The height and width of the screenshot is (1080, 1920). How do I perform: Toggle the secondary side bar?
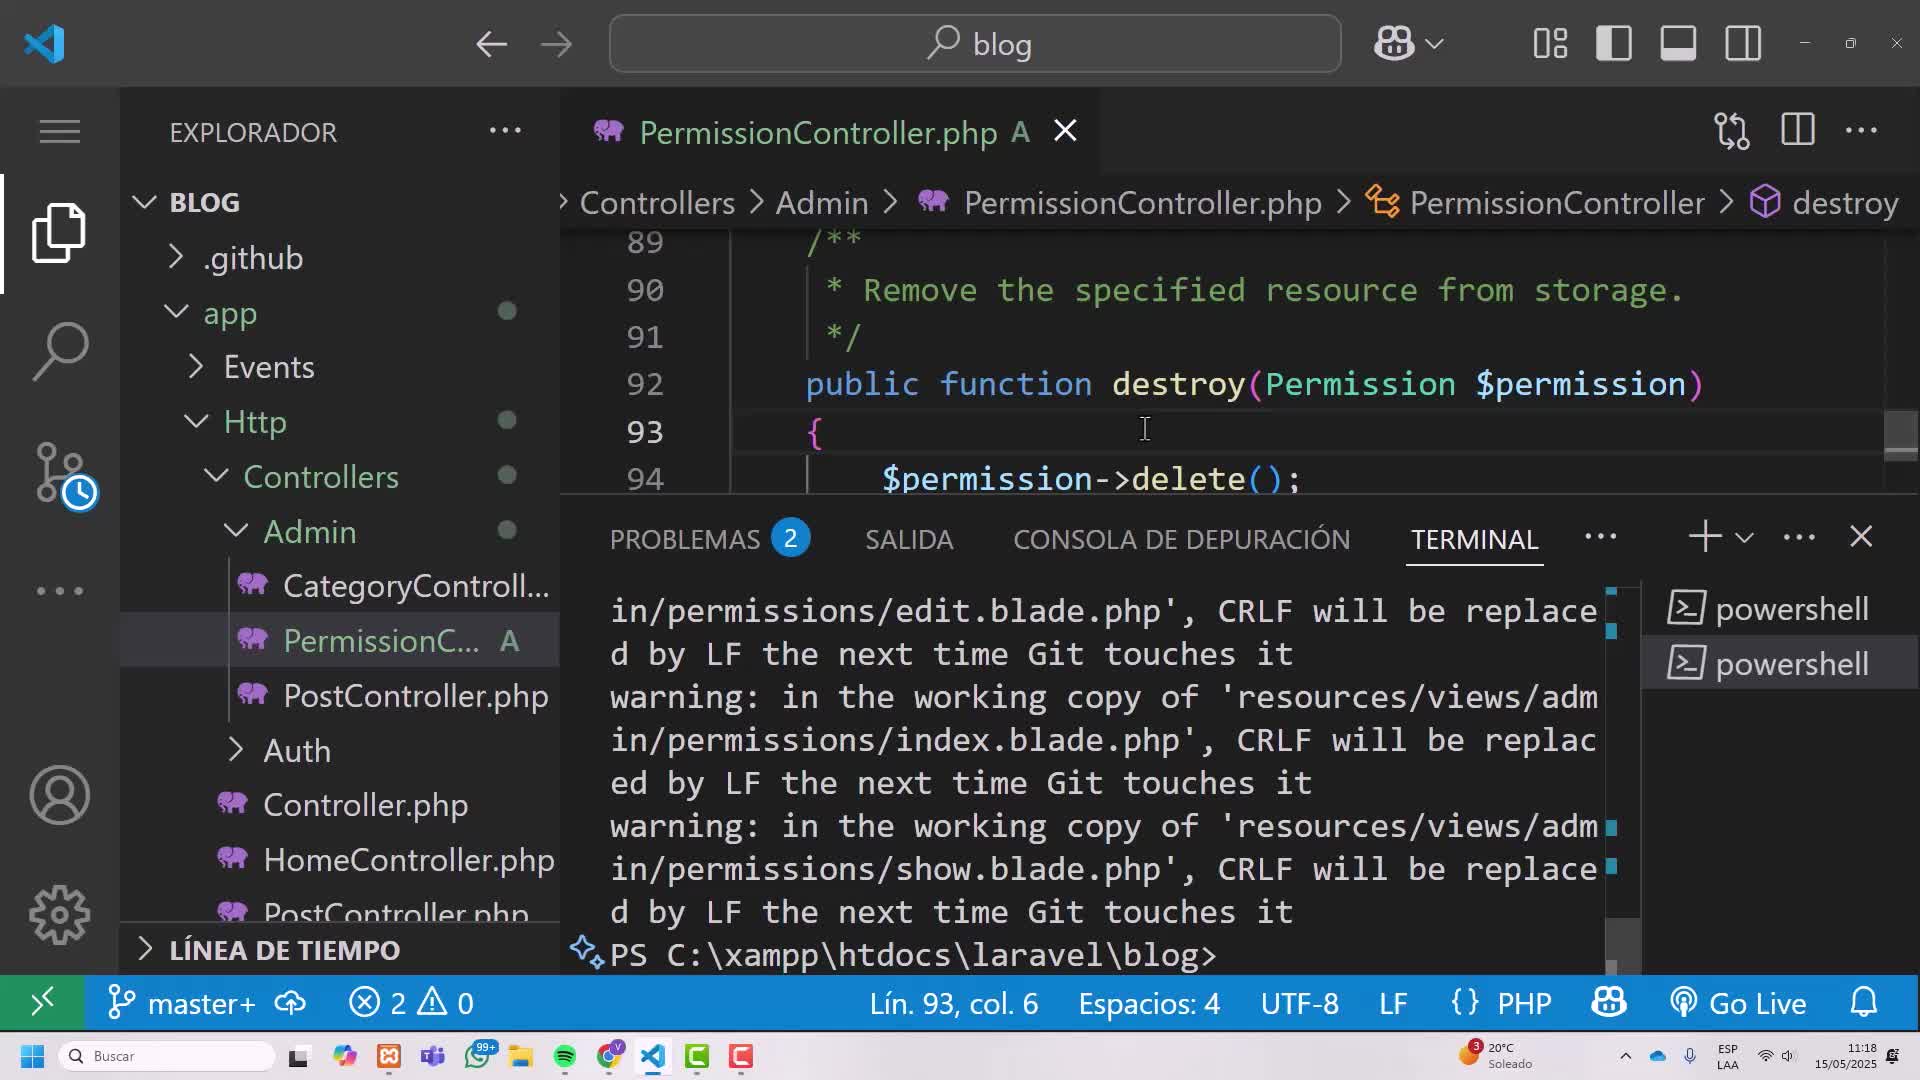[1743, 44]
